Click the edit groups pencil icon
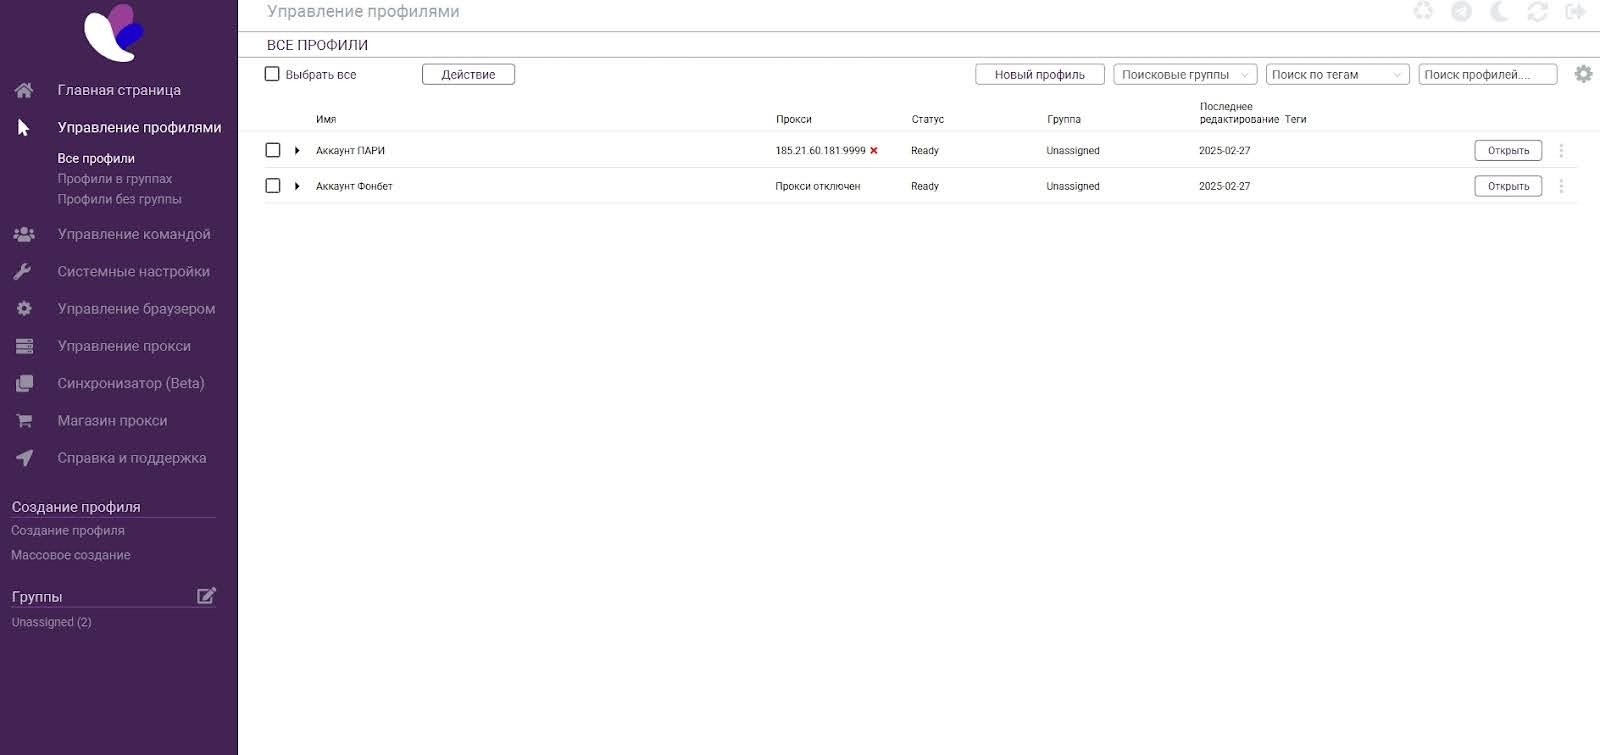This screenshot has height=755, width=1600. coord(206,596)
